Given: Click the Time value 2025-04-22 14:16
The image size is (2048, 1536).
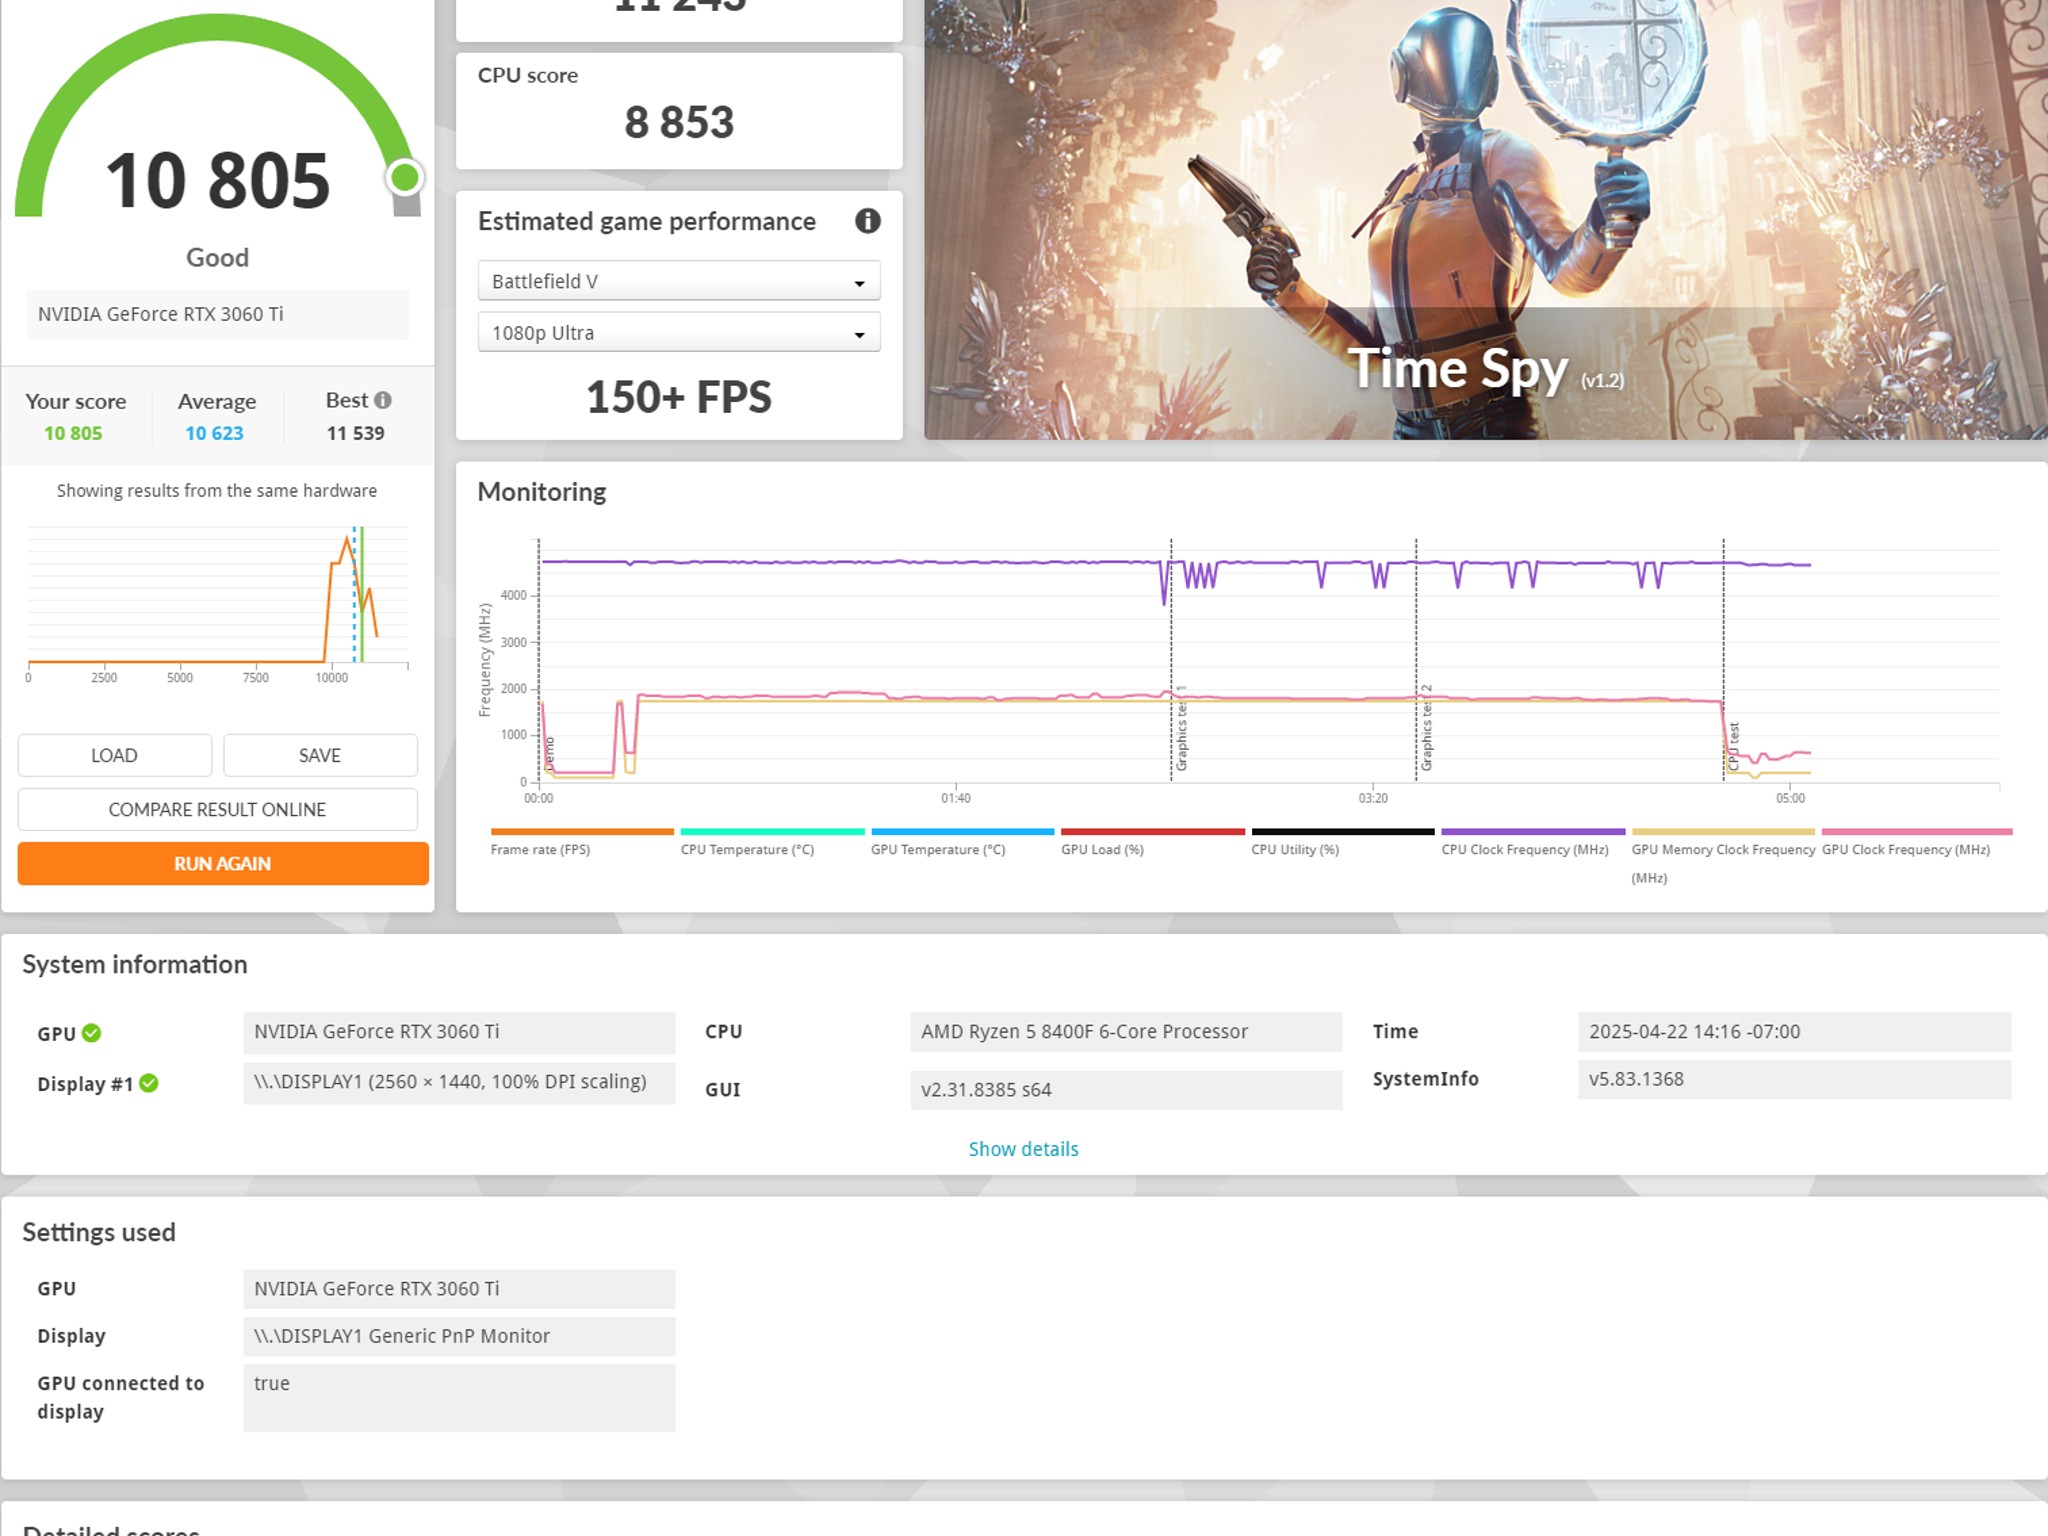Looking at the screenshot, I should coord(1794,1032).
